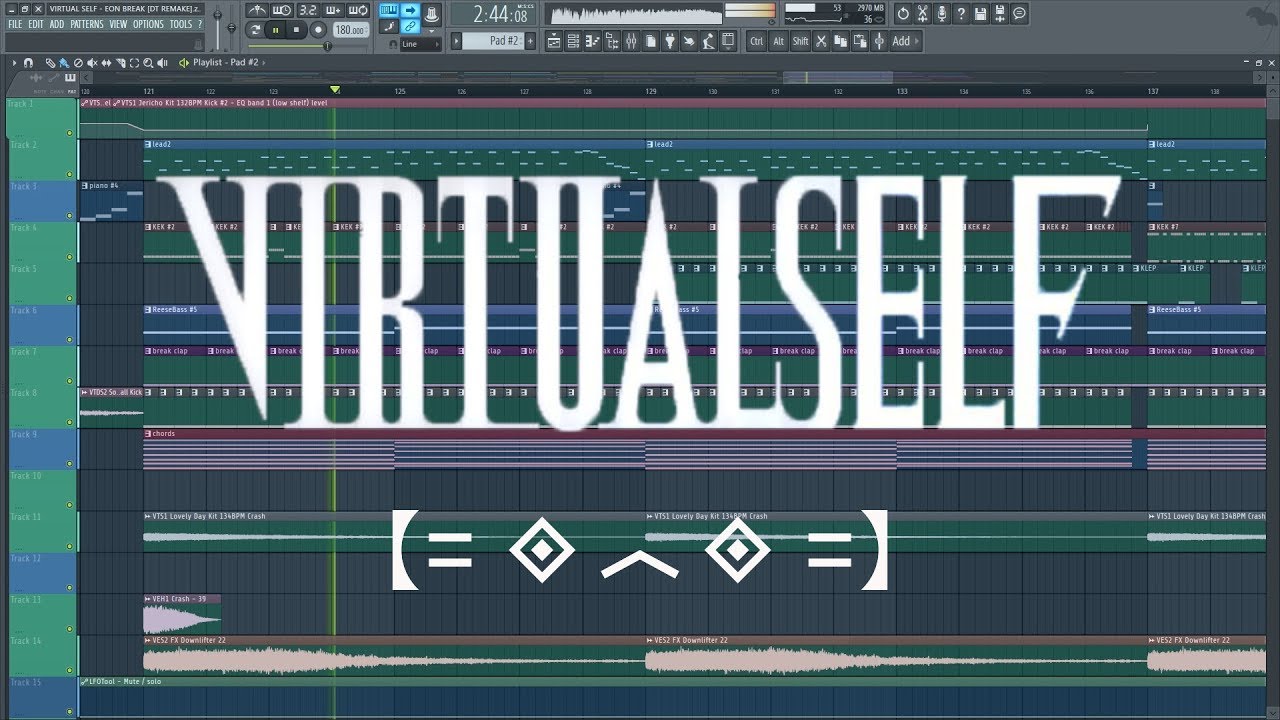This screenshot has height=720, width=1280.
Task: Select the Playback speaker tool
Action: (x=162, y=62)
